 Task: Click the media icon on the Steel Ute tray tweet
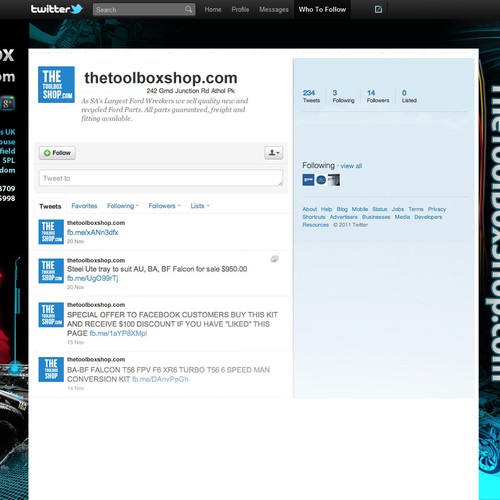click(x=274, y=259)
